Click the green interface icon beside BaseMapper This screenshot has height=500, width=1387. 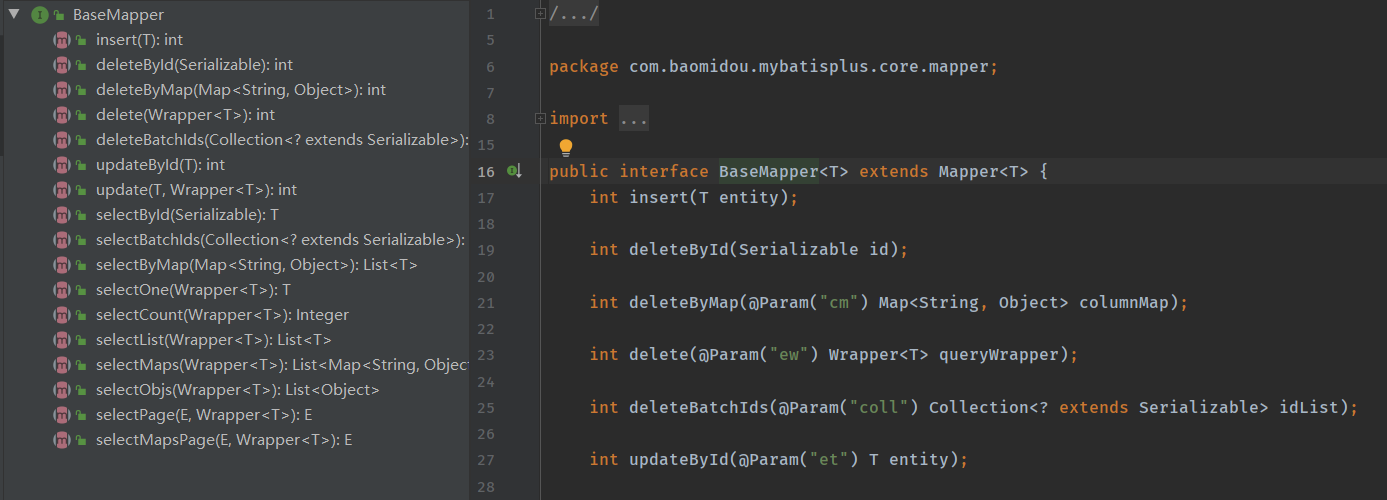pyautogui.click(x=40, y=15)
